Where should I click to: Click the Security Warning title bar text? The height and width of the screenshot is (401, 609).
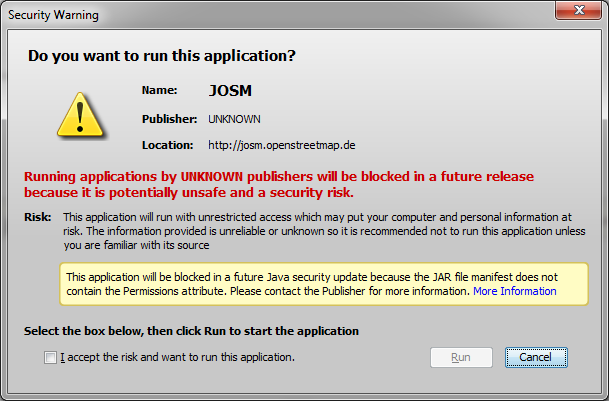click(x=53, y=15)
